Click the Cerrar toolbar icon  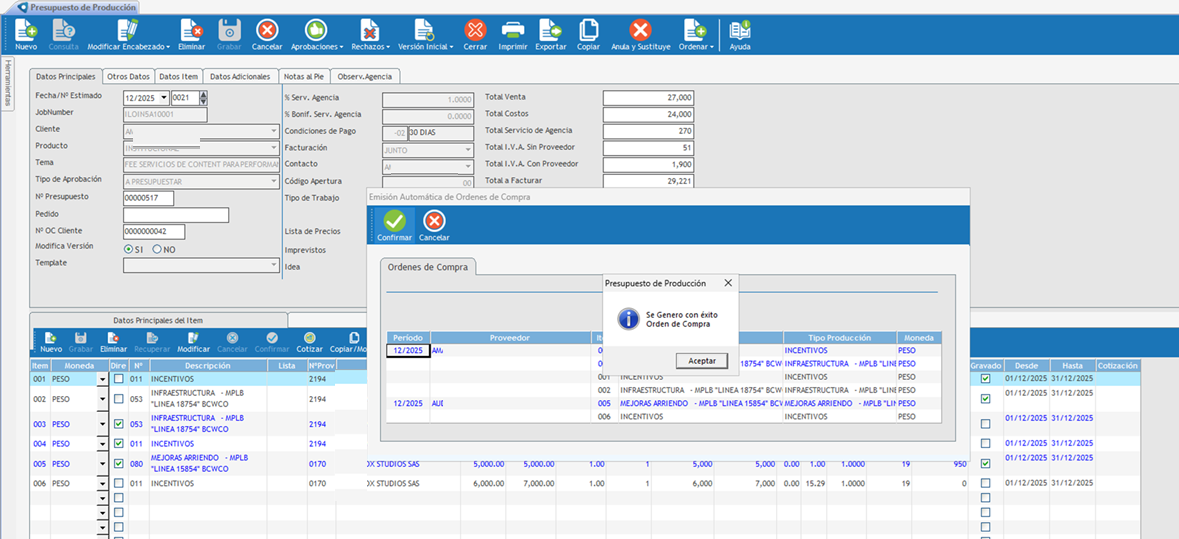coord(475,31)
